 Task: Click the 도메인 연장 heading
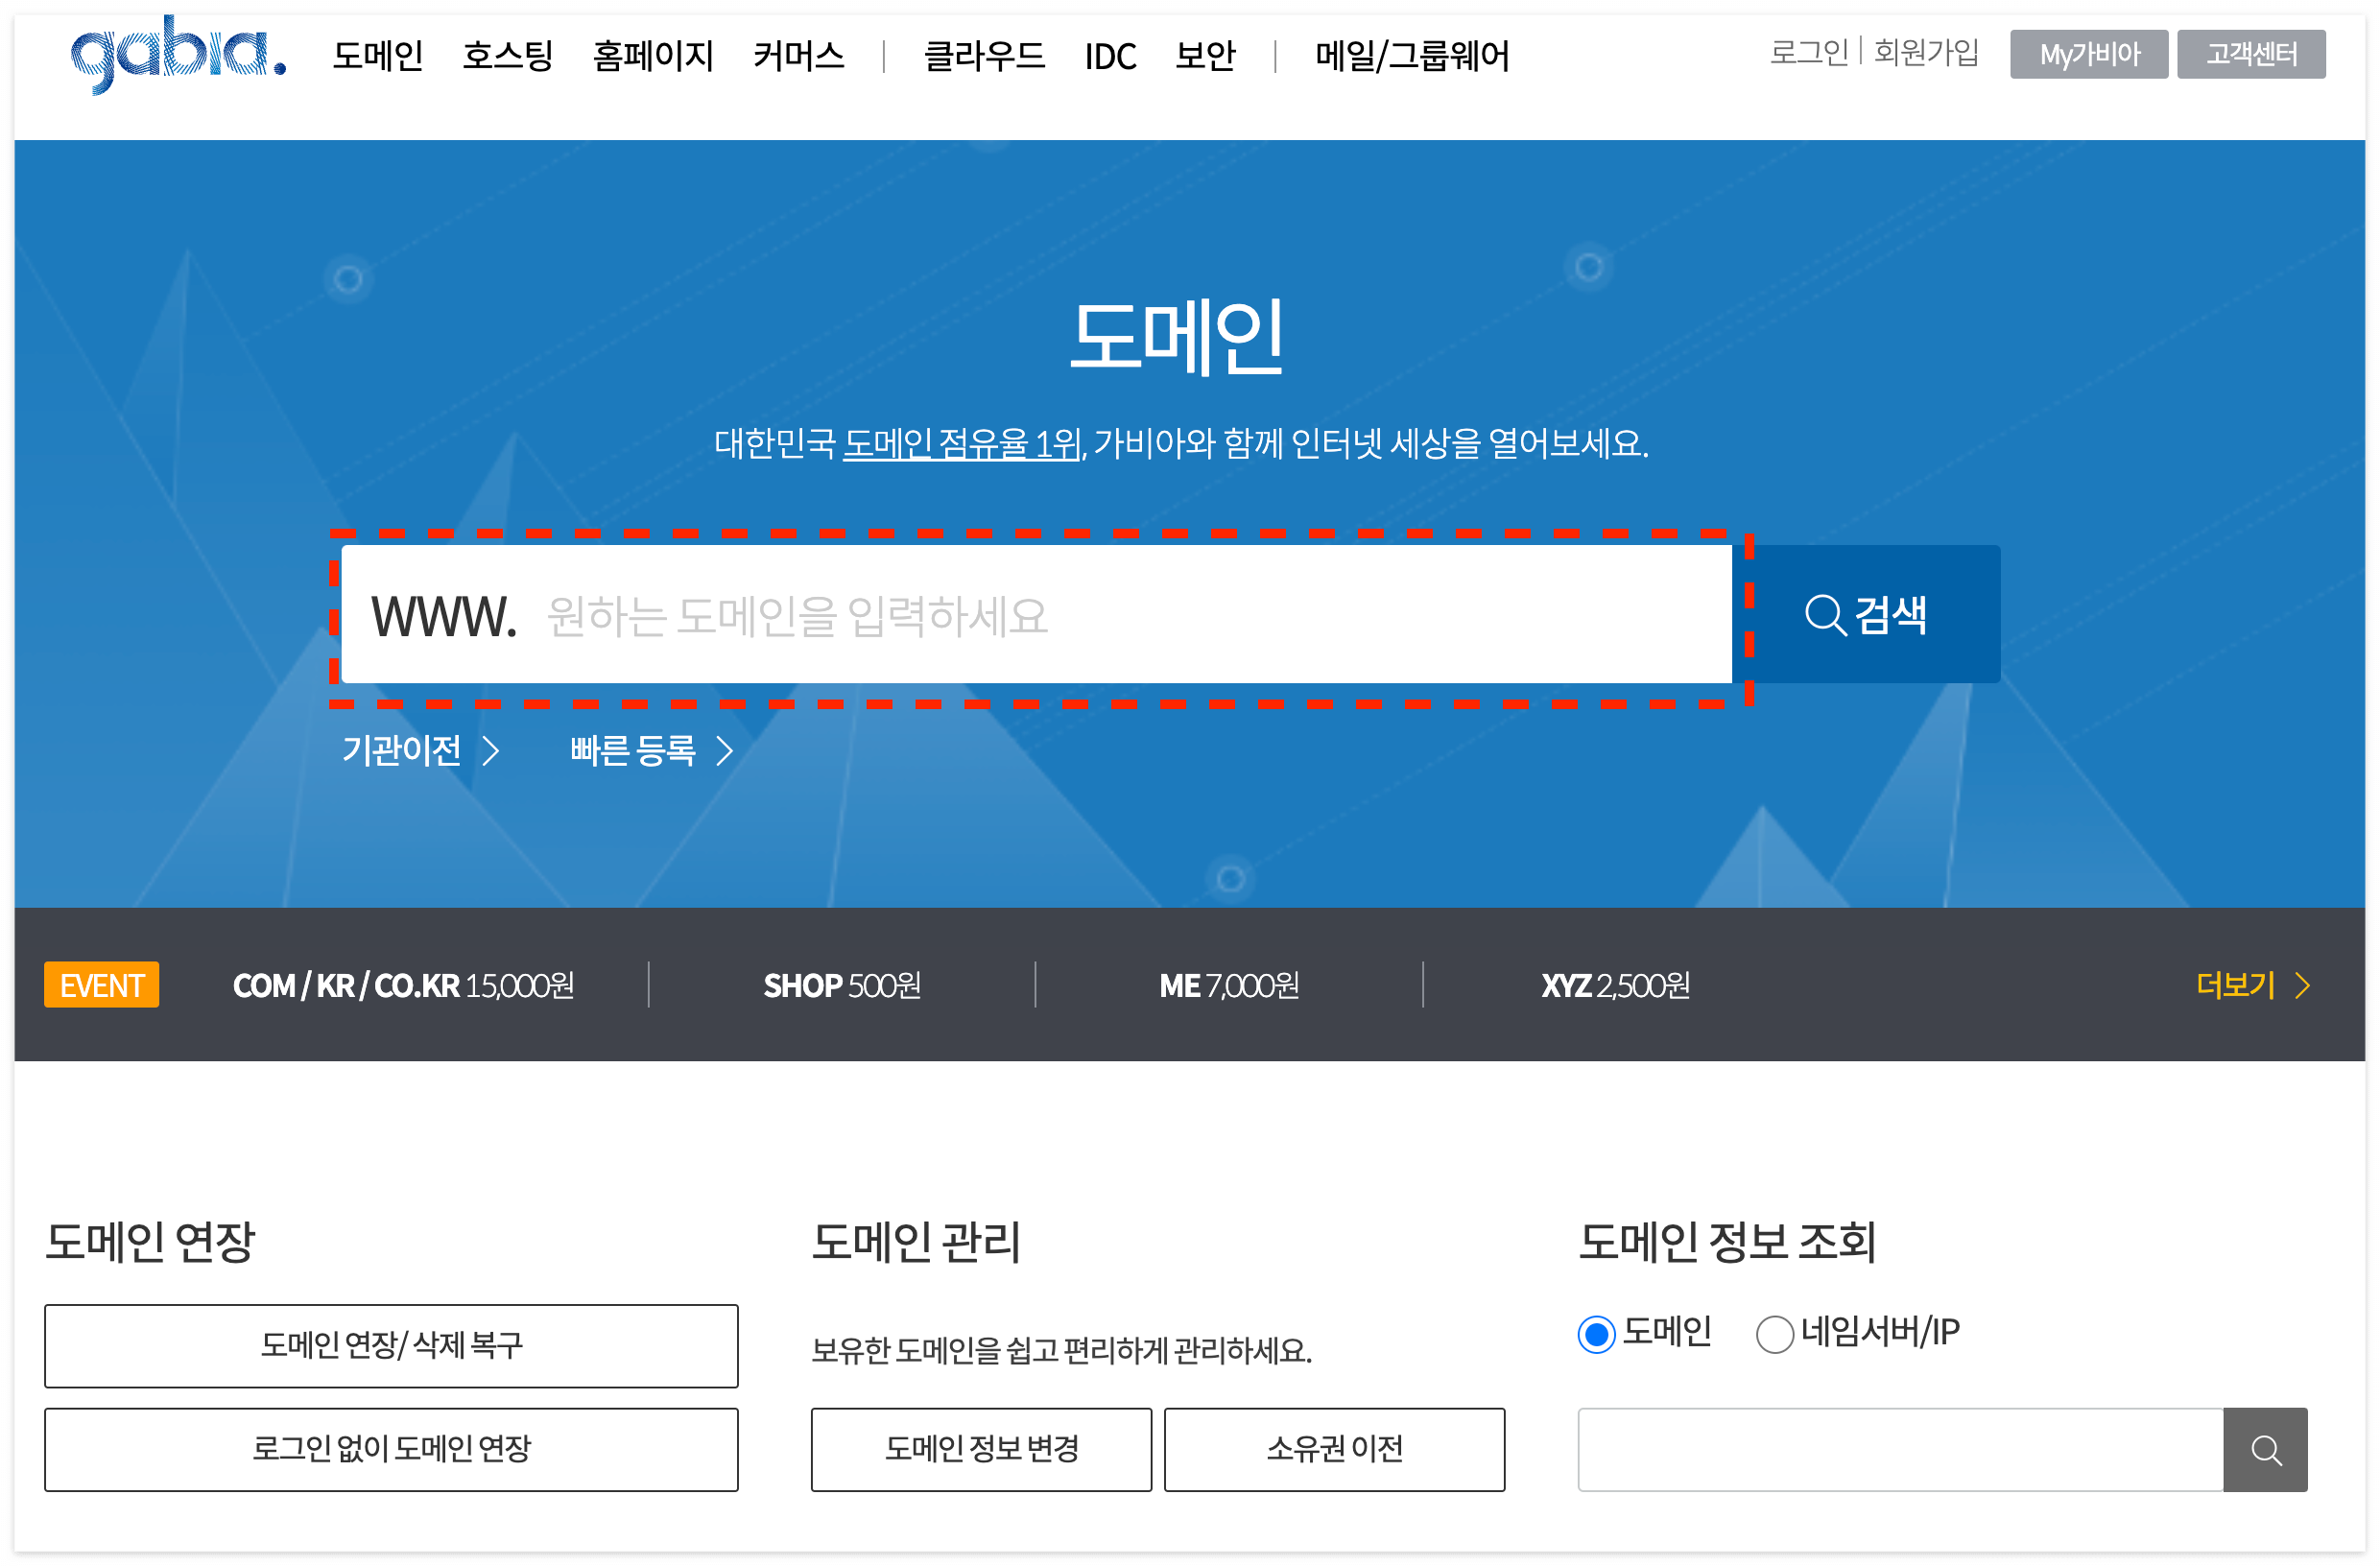(150, 1241)
